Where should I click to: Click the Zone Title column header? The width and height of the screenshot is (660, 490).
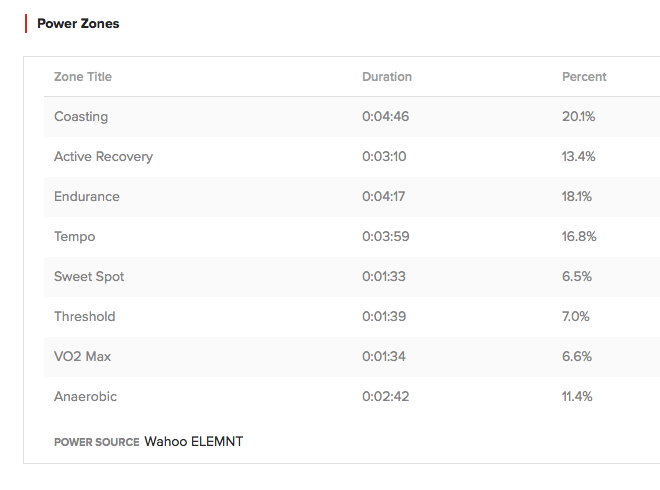point(83,77)
